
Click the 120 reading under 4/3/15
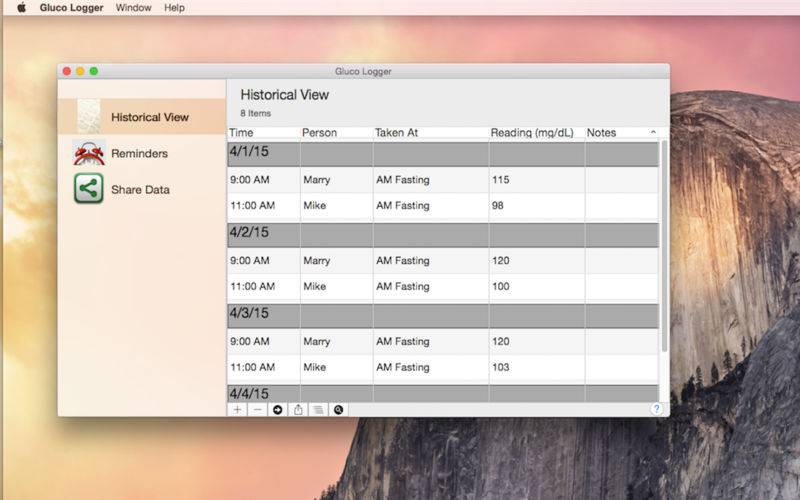[501, 341]
